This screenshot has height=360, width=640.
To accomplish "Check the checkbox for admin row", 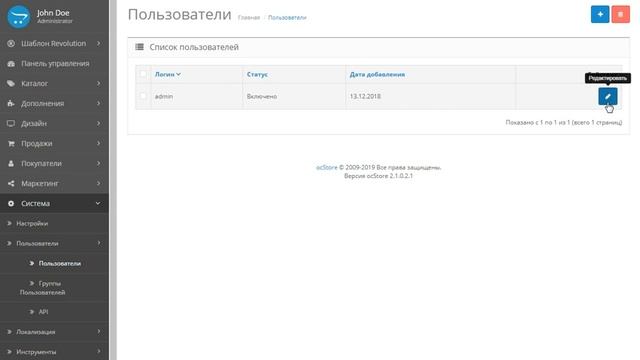I will (x=143, y=96).
